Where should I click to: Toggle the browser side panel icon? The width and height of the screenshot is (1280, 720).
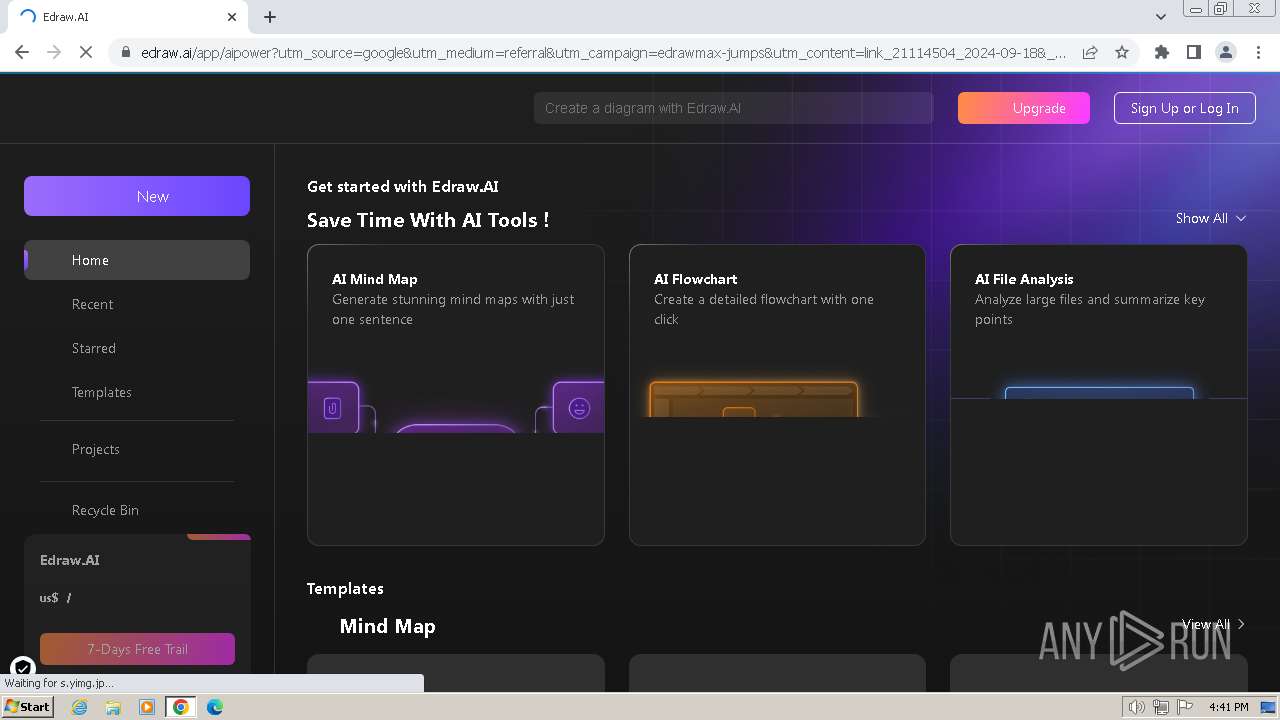click(1193, 52)
